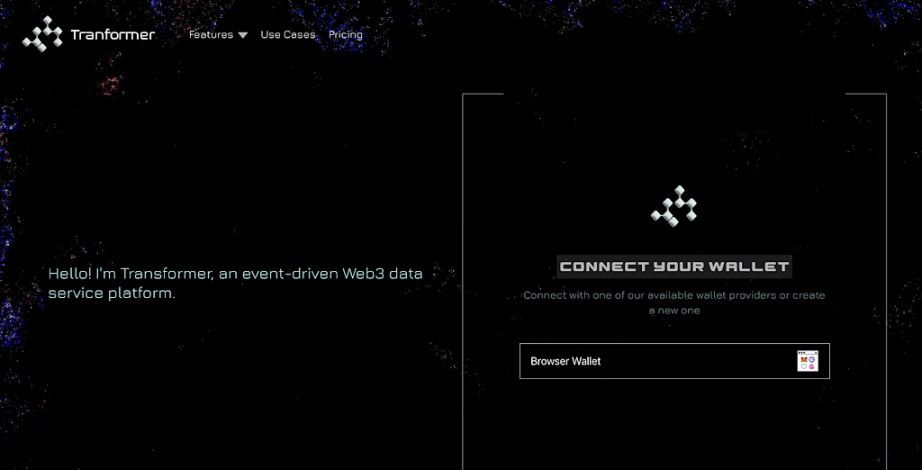Open the Tranformer home link text

coord(112,35)
